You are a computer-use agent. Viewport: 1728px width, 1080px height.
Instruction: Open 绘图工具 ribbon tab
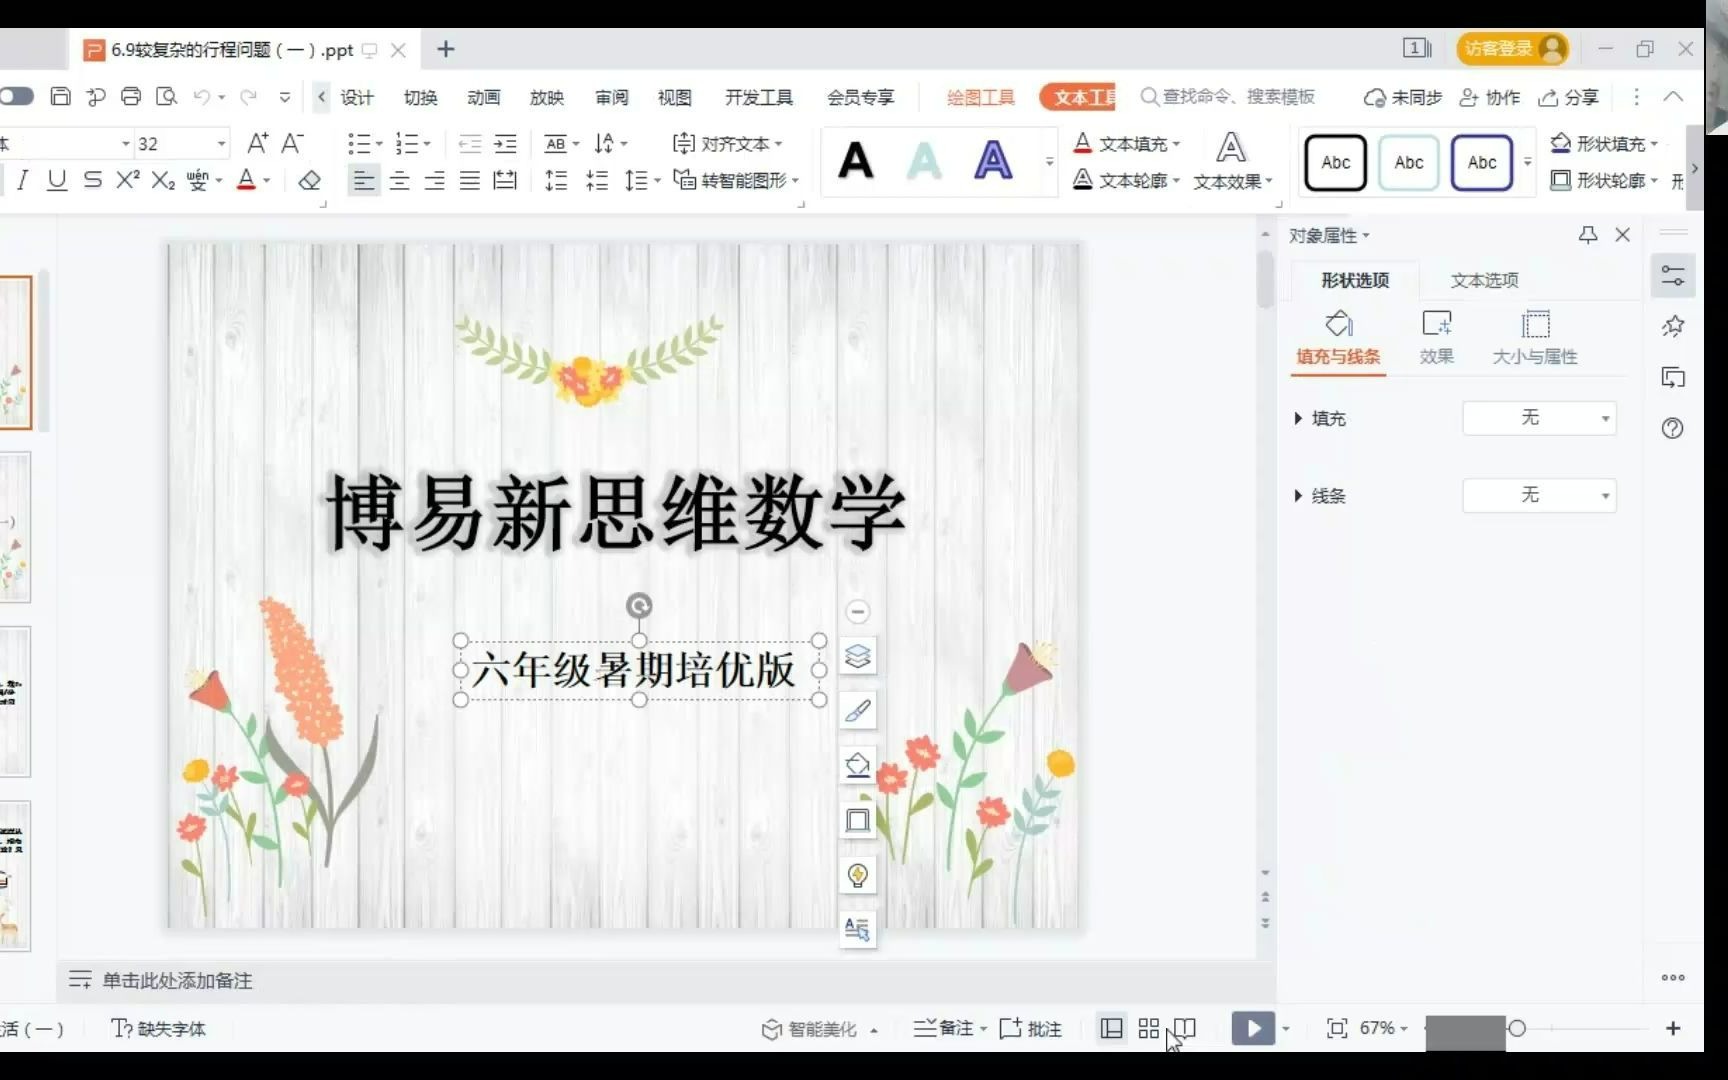[981, 97]
